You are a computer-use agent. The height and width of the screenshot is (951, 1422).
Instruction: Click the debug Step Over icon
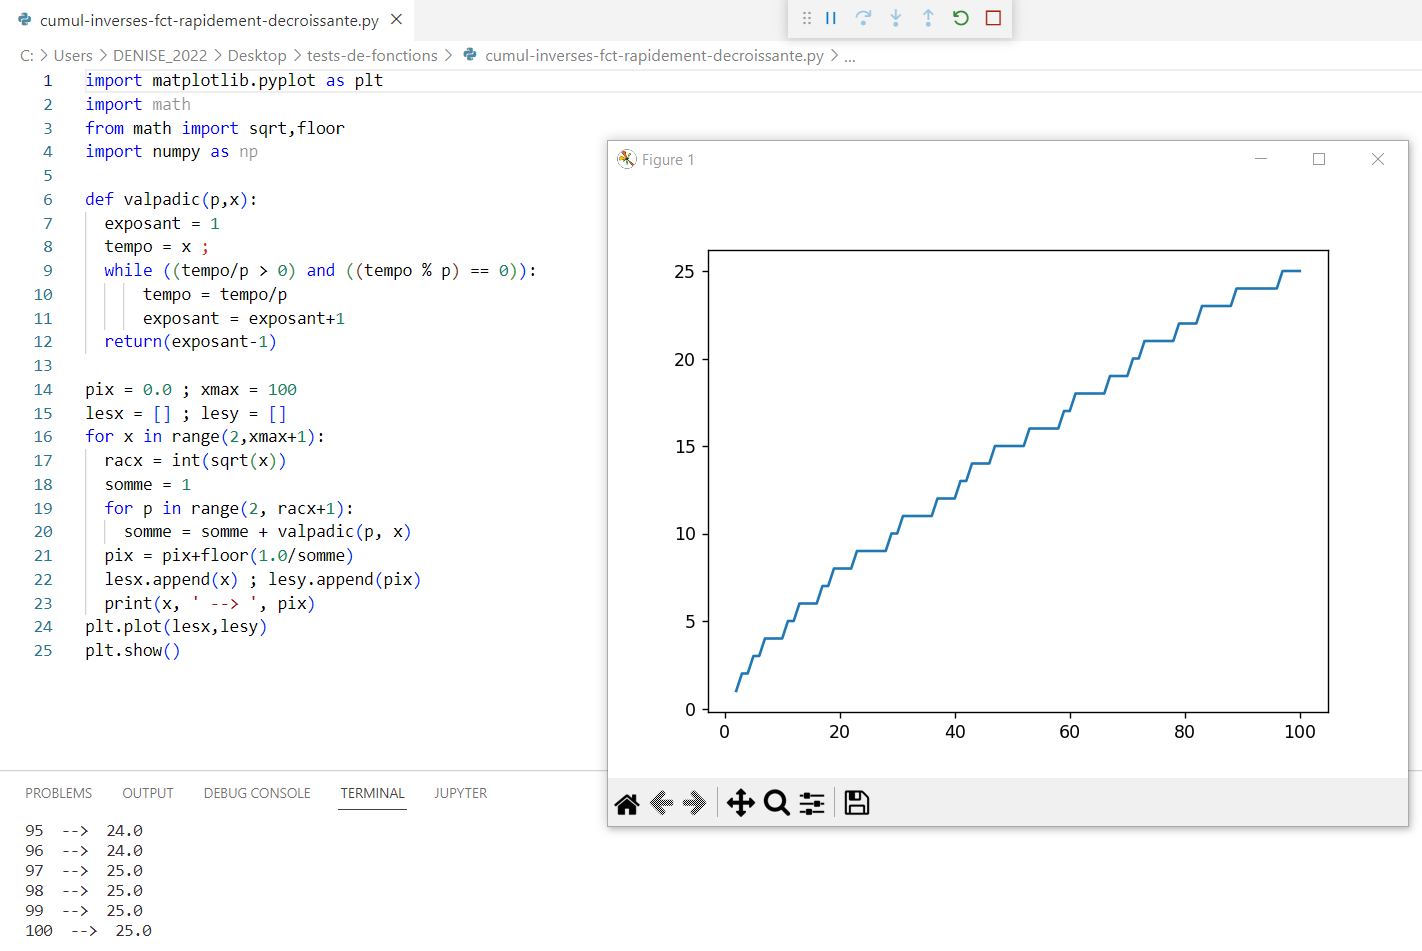[x=863, y=18]
